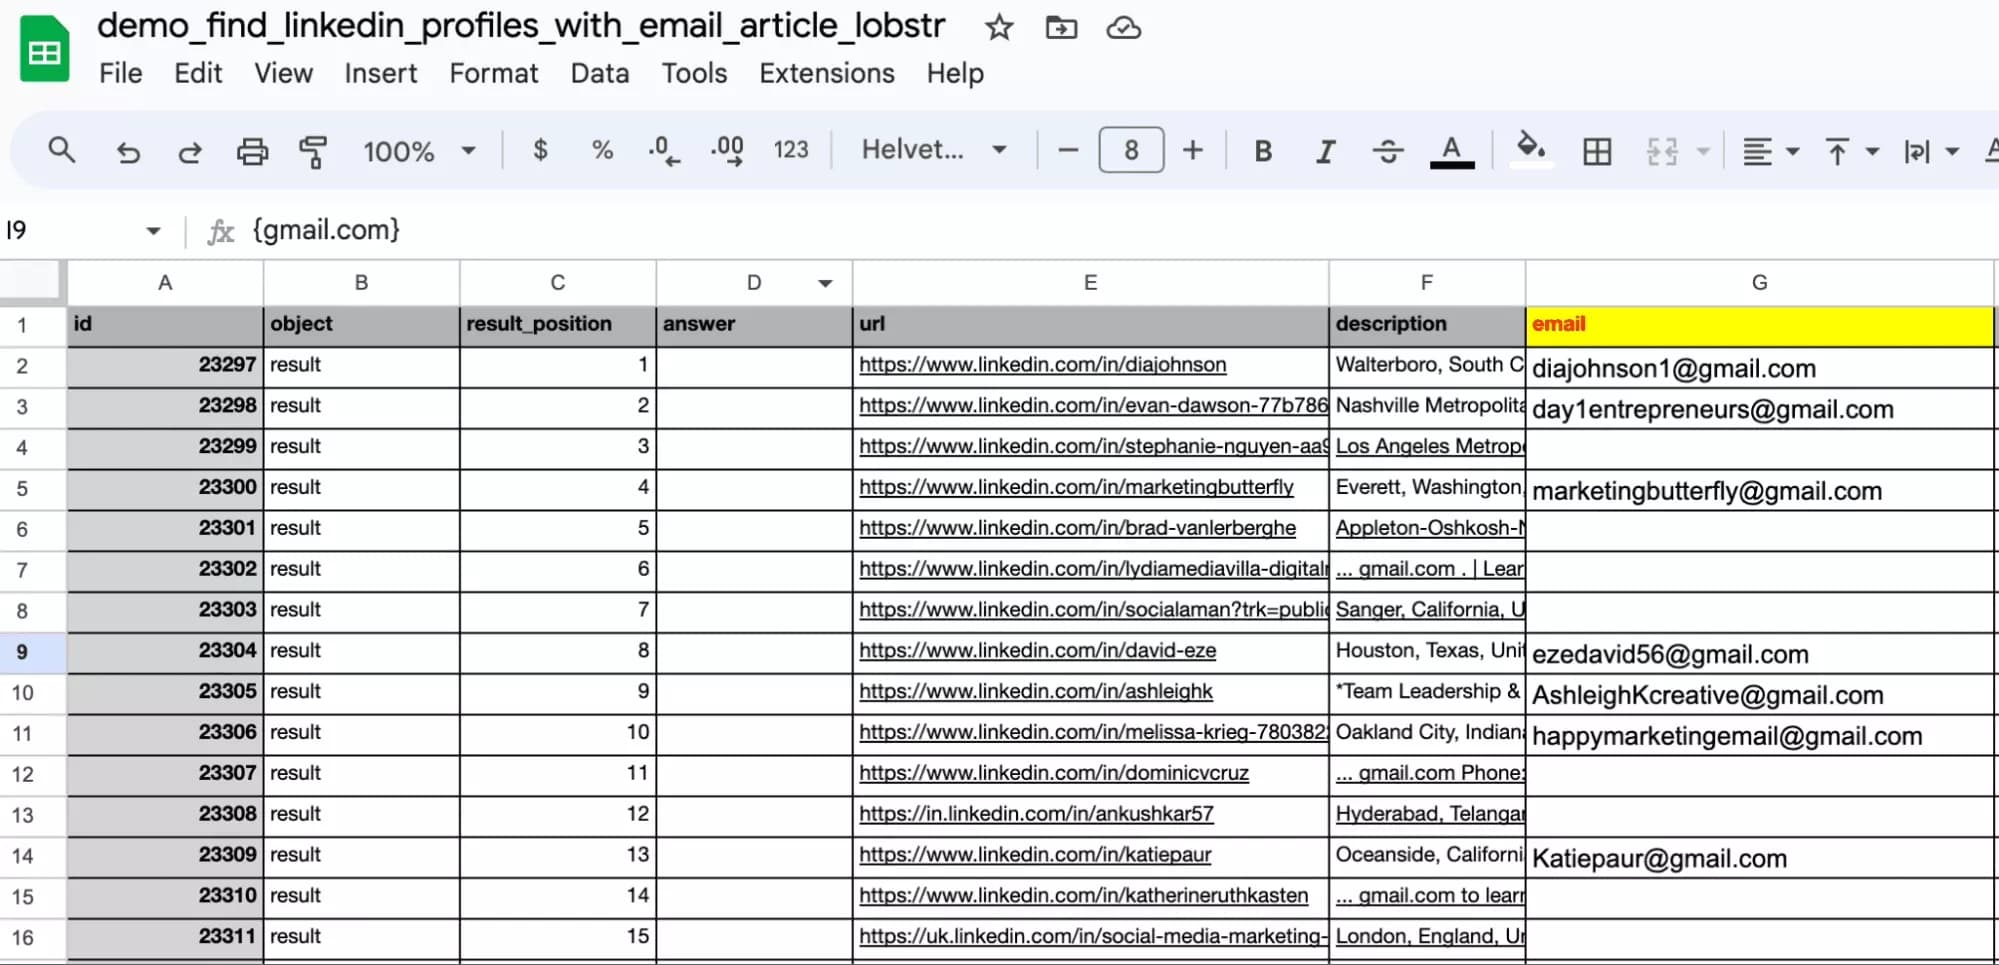The width and height of the screenshot is (1999, 965).
Task: Open column D filter dropdown arrow
Action: coord(824,283)
